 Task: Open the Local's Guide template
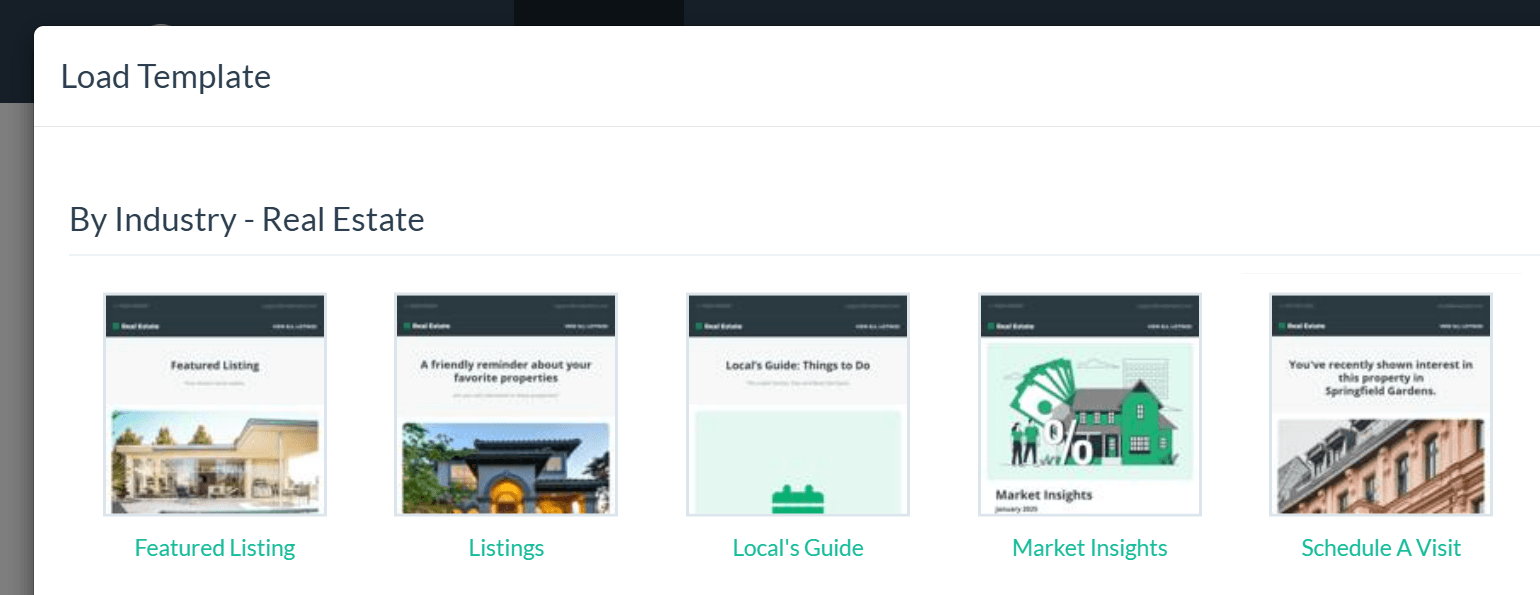[797, 547]
